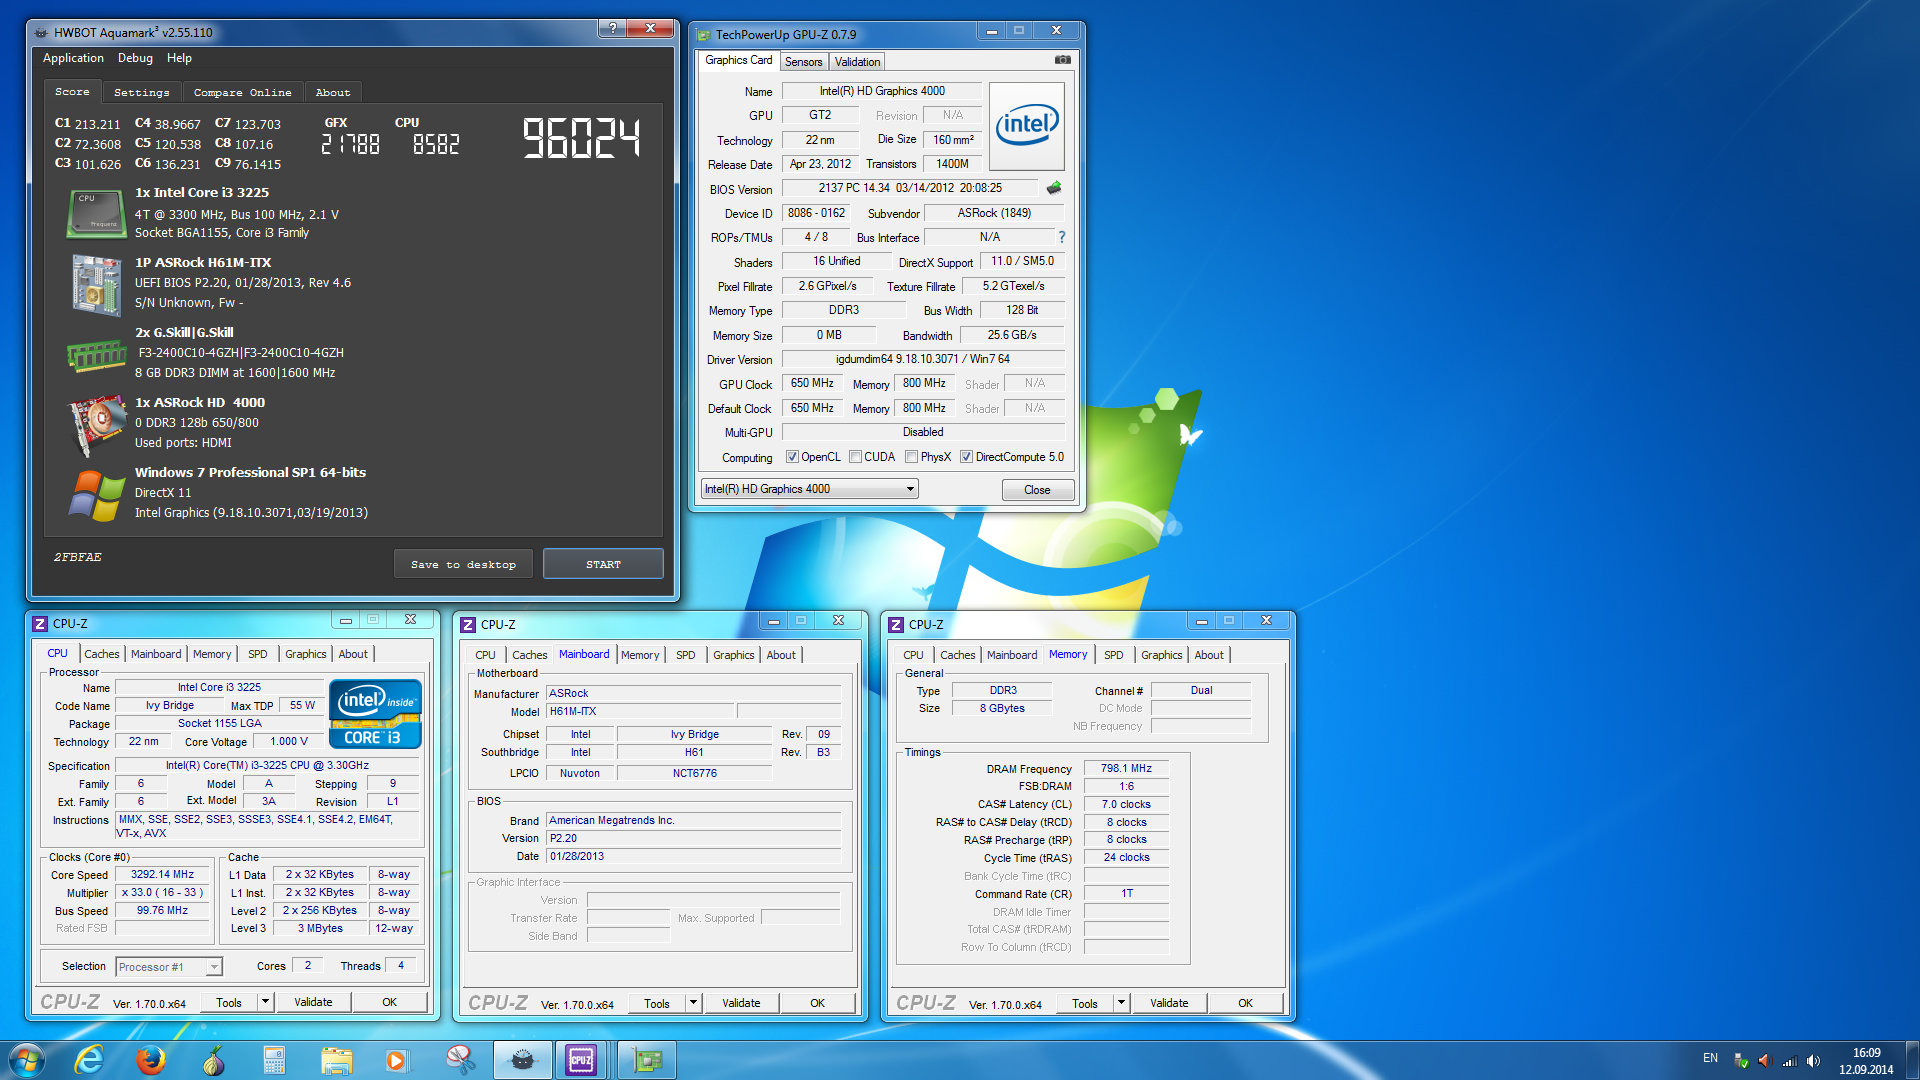The height and width of the screenshot is (1080, 1920).
Task: Open Graphics tab in CPU-Z Mainboard window
Action: click(733, 655)
